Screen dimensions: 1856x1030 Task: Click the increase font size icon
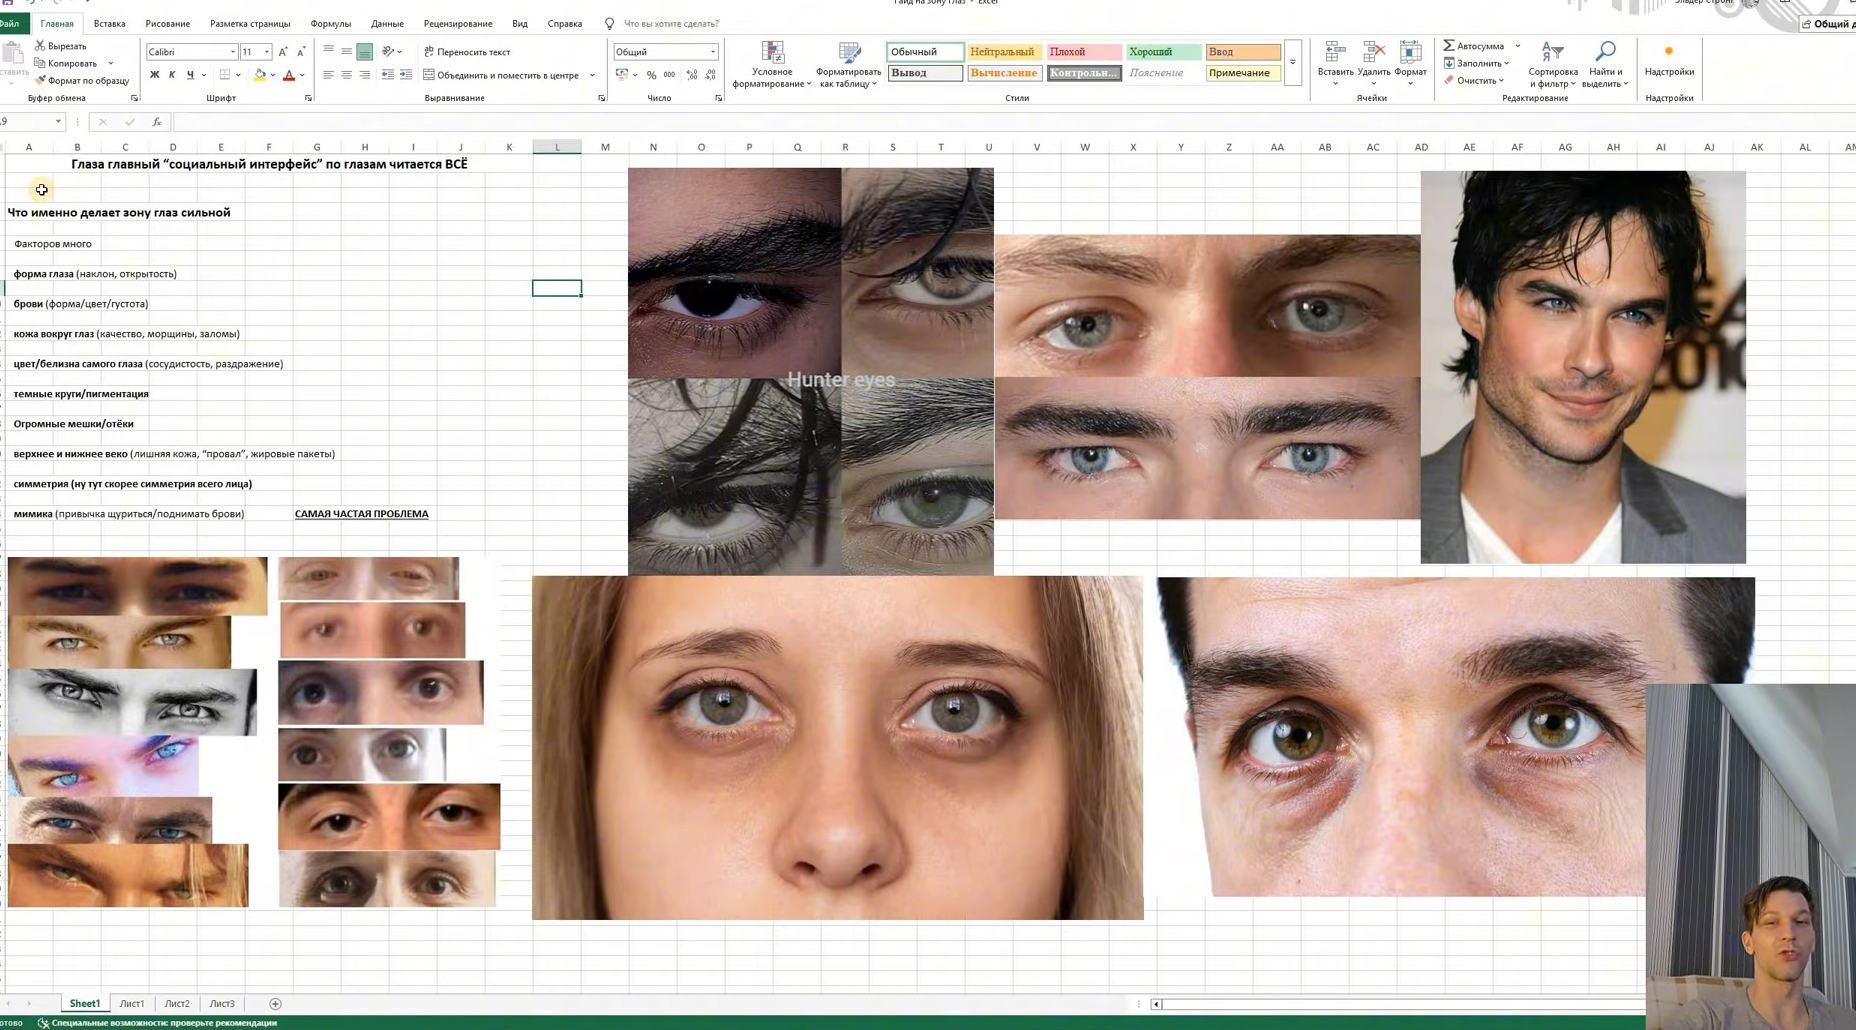click(283, 52)
